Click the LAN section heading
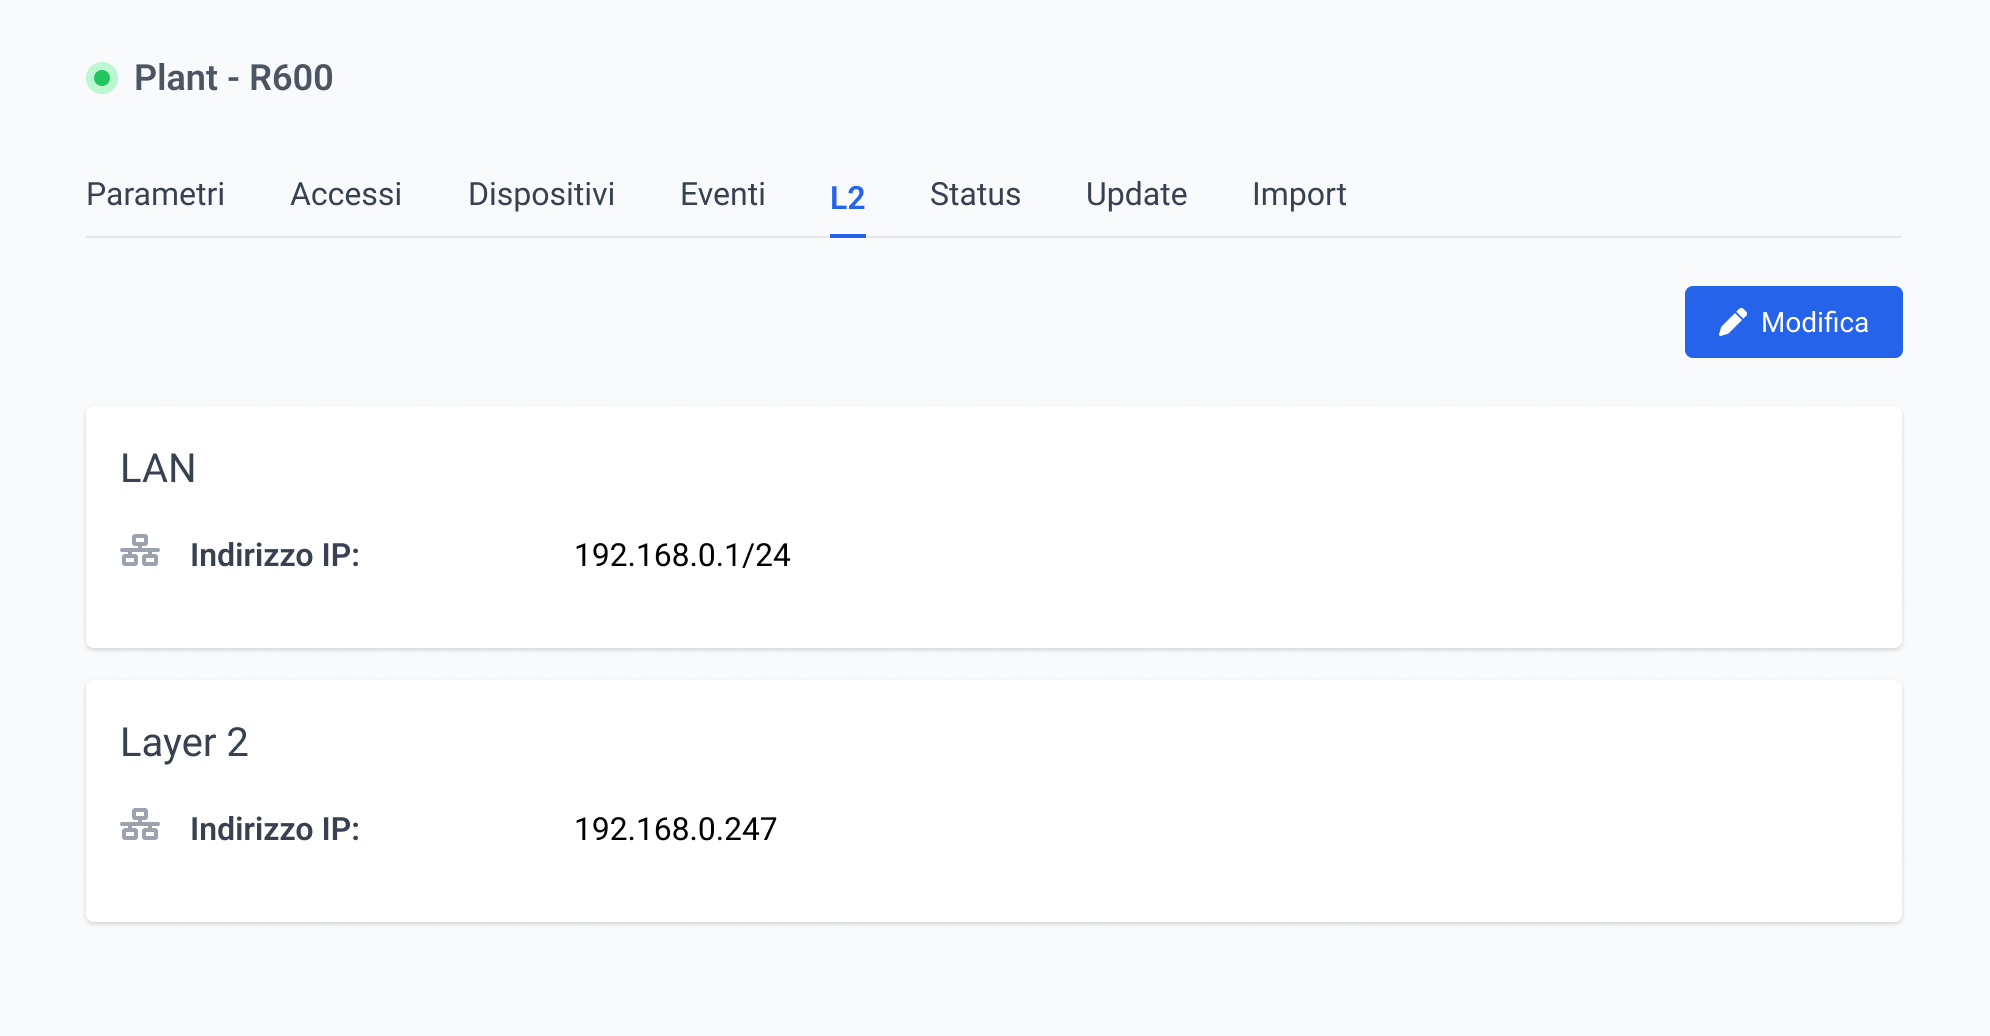The height and width of the screenshot is (1036, 1990). [x=158, y=468]
